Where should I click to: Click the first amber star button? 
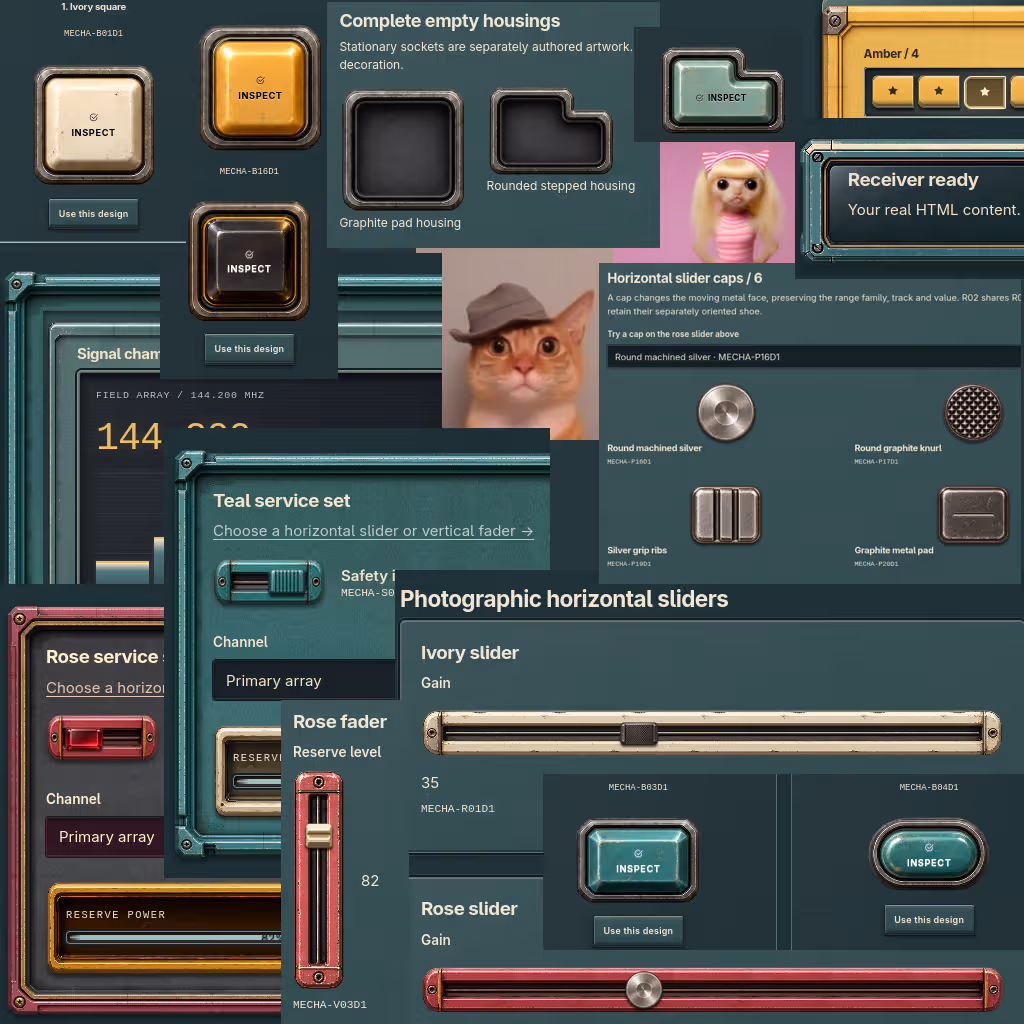(x=892, y=91)
